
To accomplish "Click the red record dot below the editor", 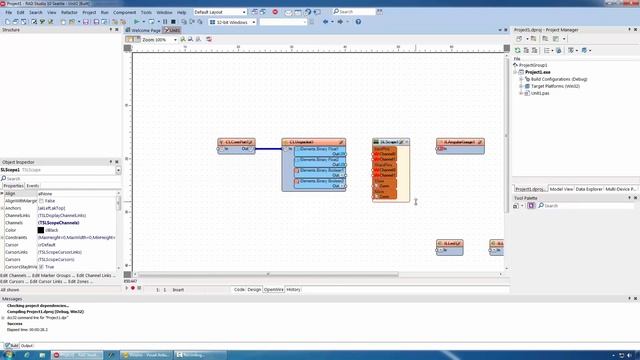I will (133, 288).
